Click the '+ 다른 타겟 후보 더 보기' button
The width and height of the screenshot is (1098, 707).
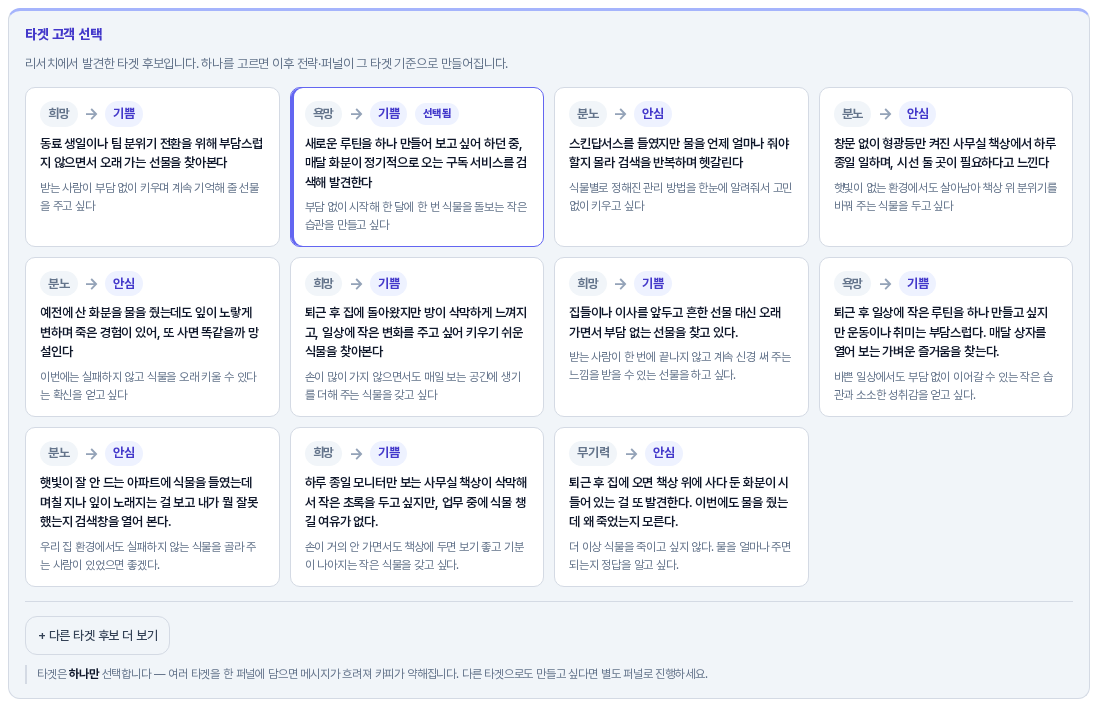point(97,636)
